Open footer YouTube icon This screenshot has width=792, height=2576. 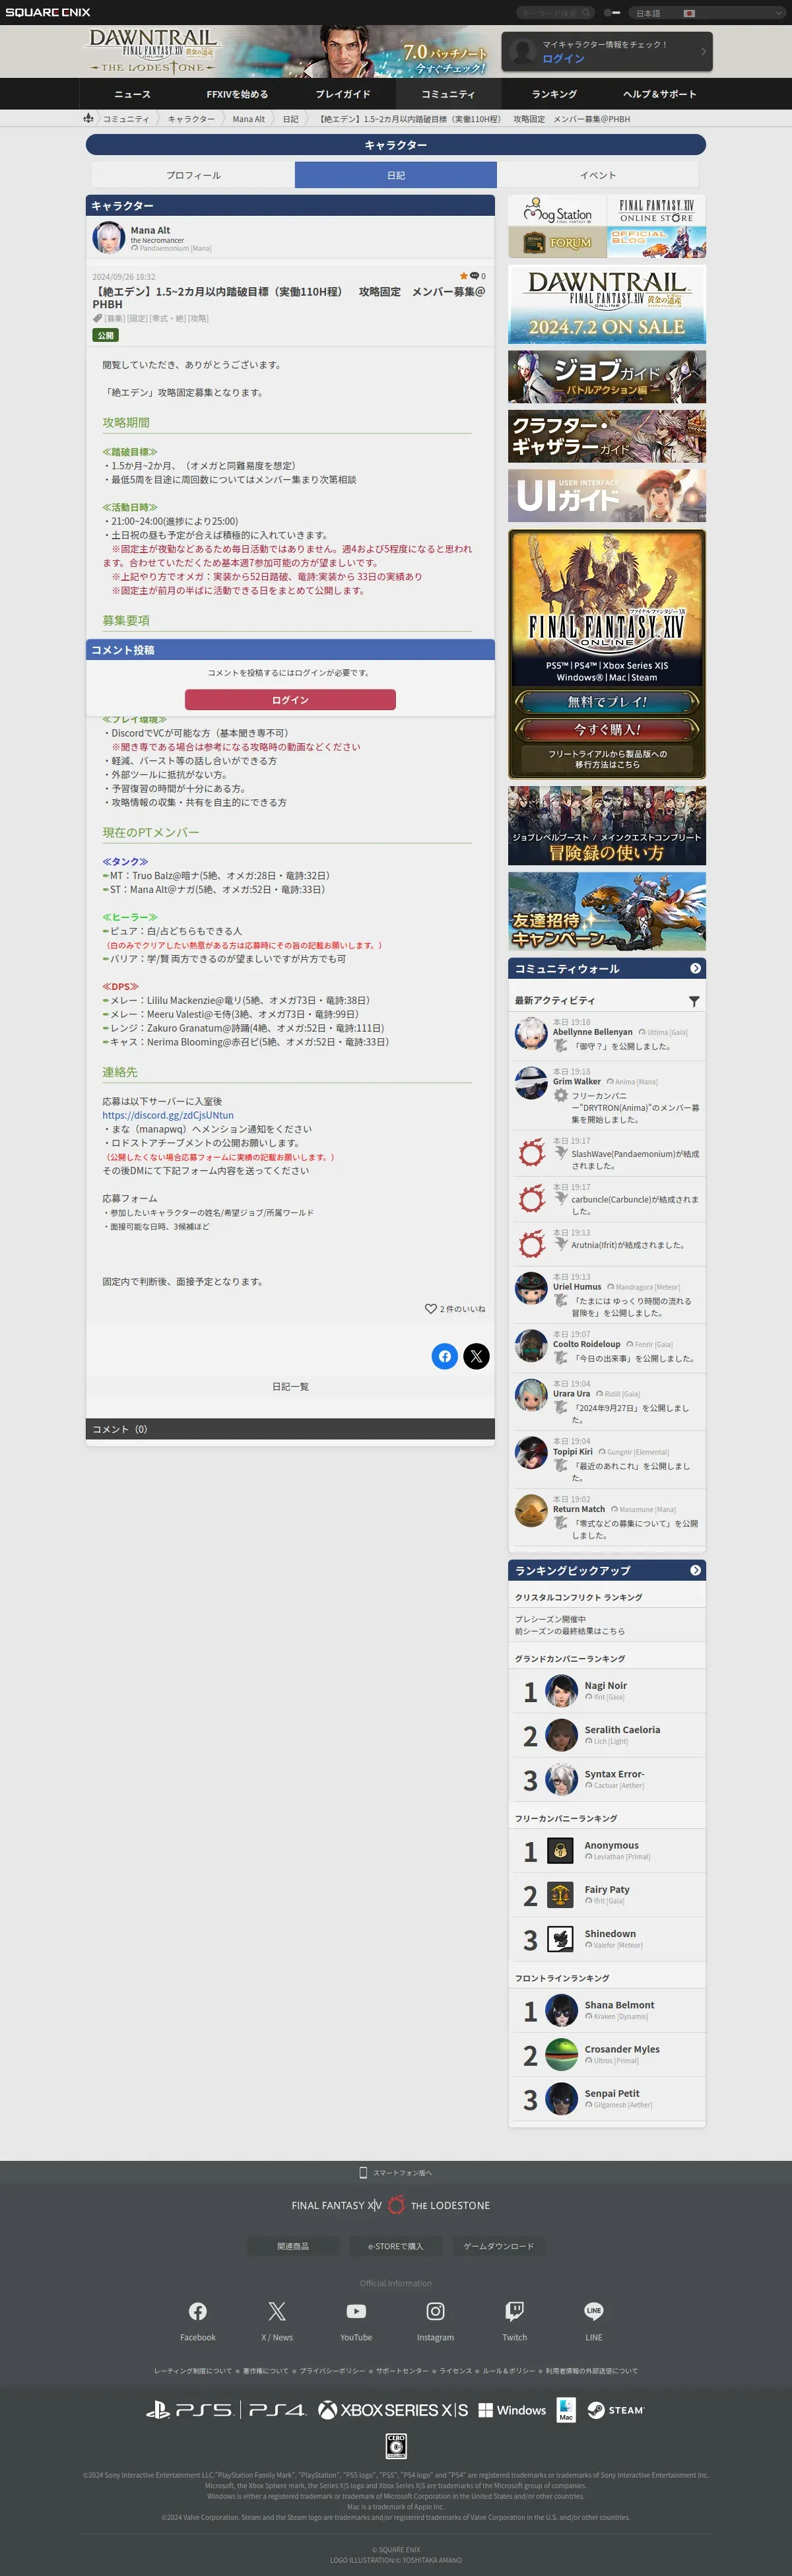pos(356,2311)
